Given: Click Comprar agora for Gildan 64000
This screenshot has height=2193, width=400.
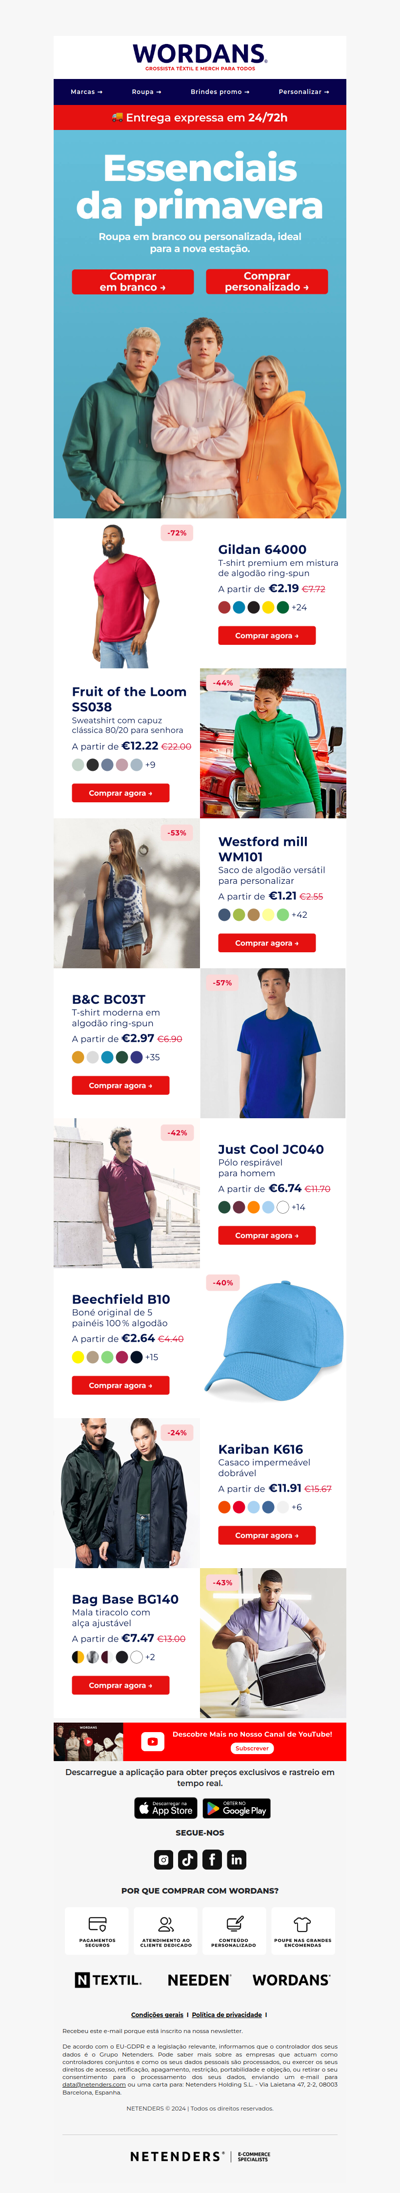Looking at the screenshot, I should click(x=267, y=635).
